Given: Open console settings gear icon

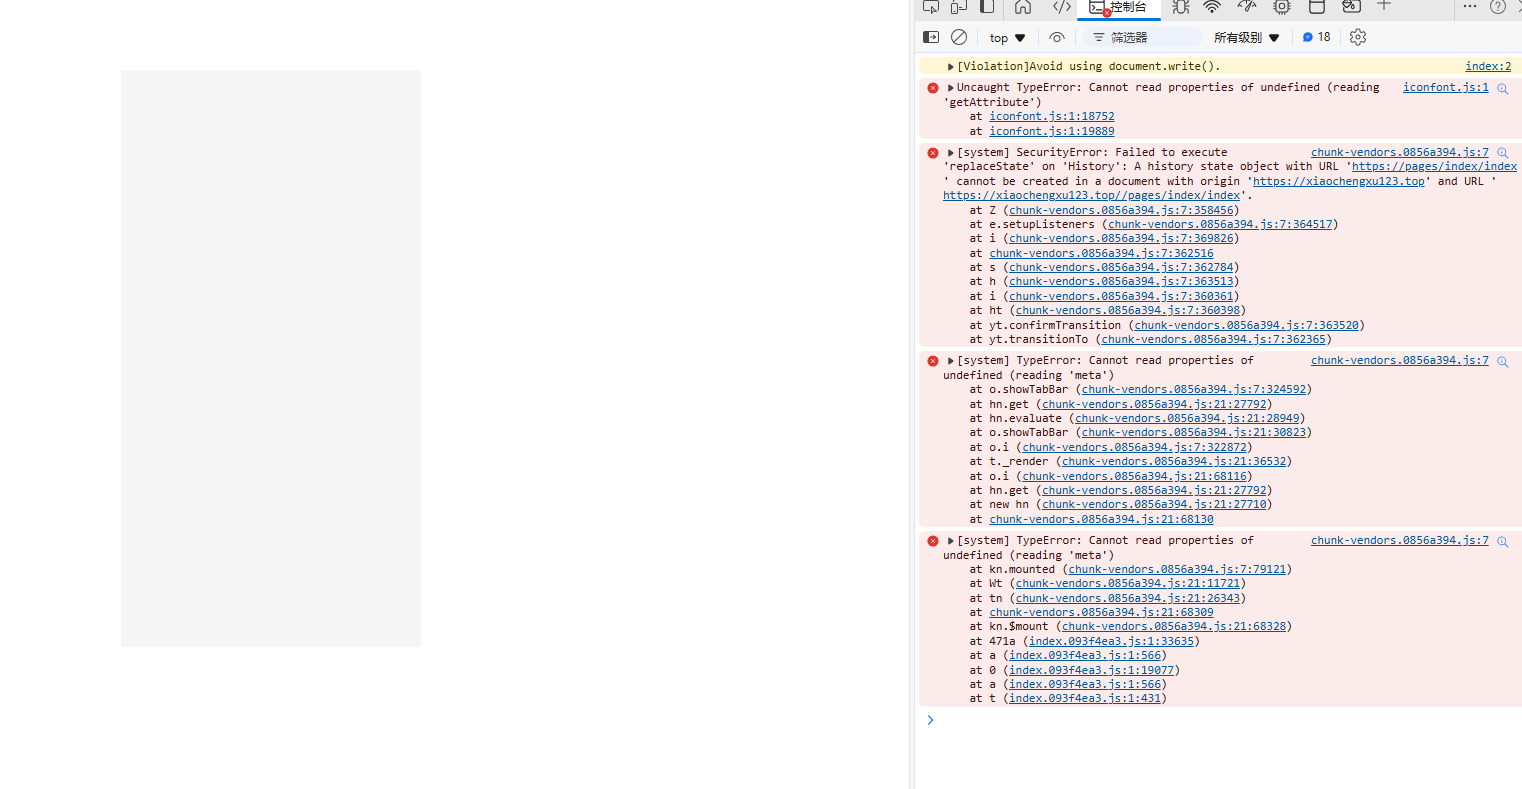Looking at the screenshot, I should (1357, 37).
